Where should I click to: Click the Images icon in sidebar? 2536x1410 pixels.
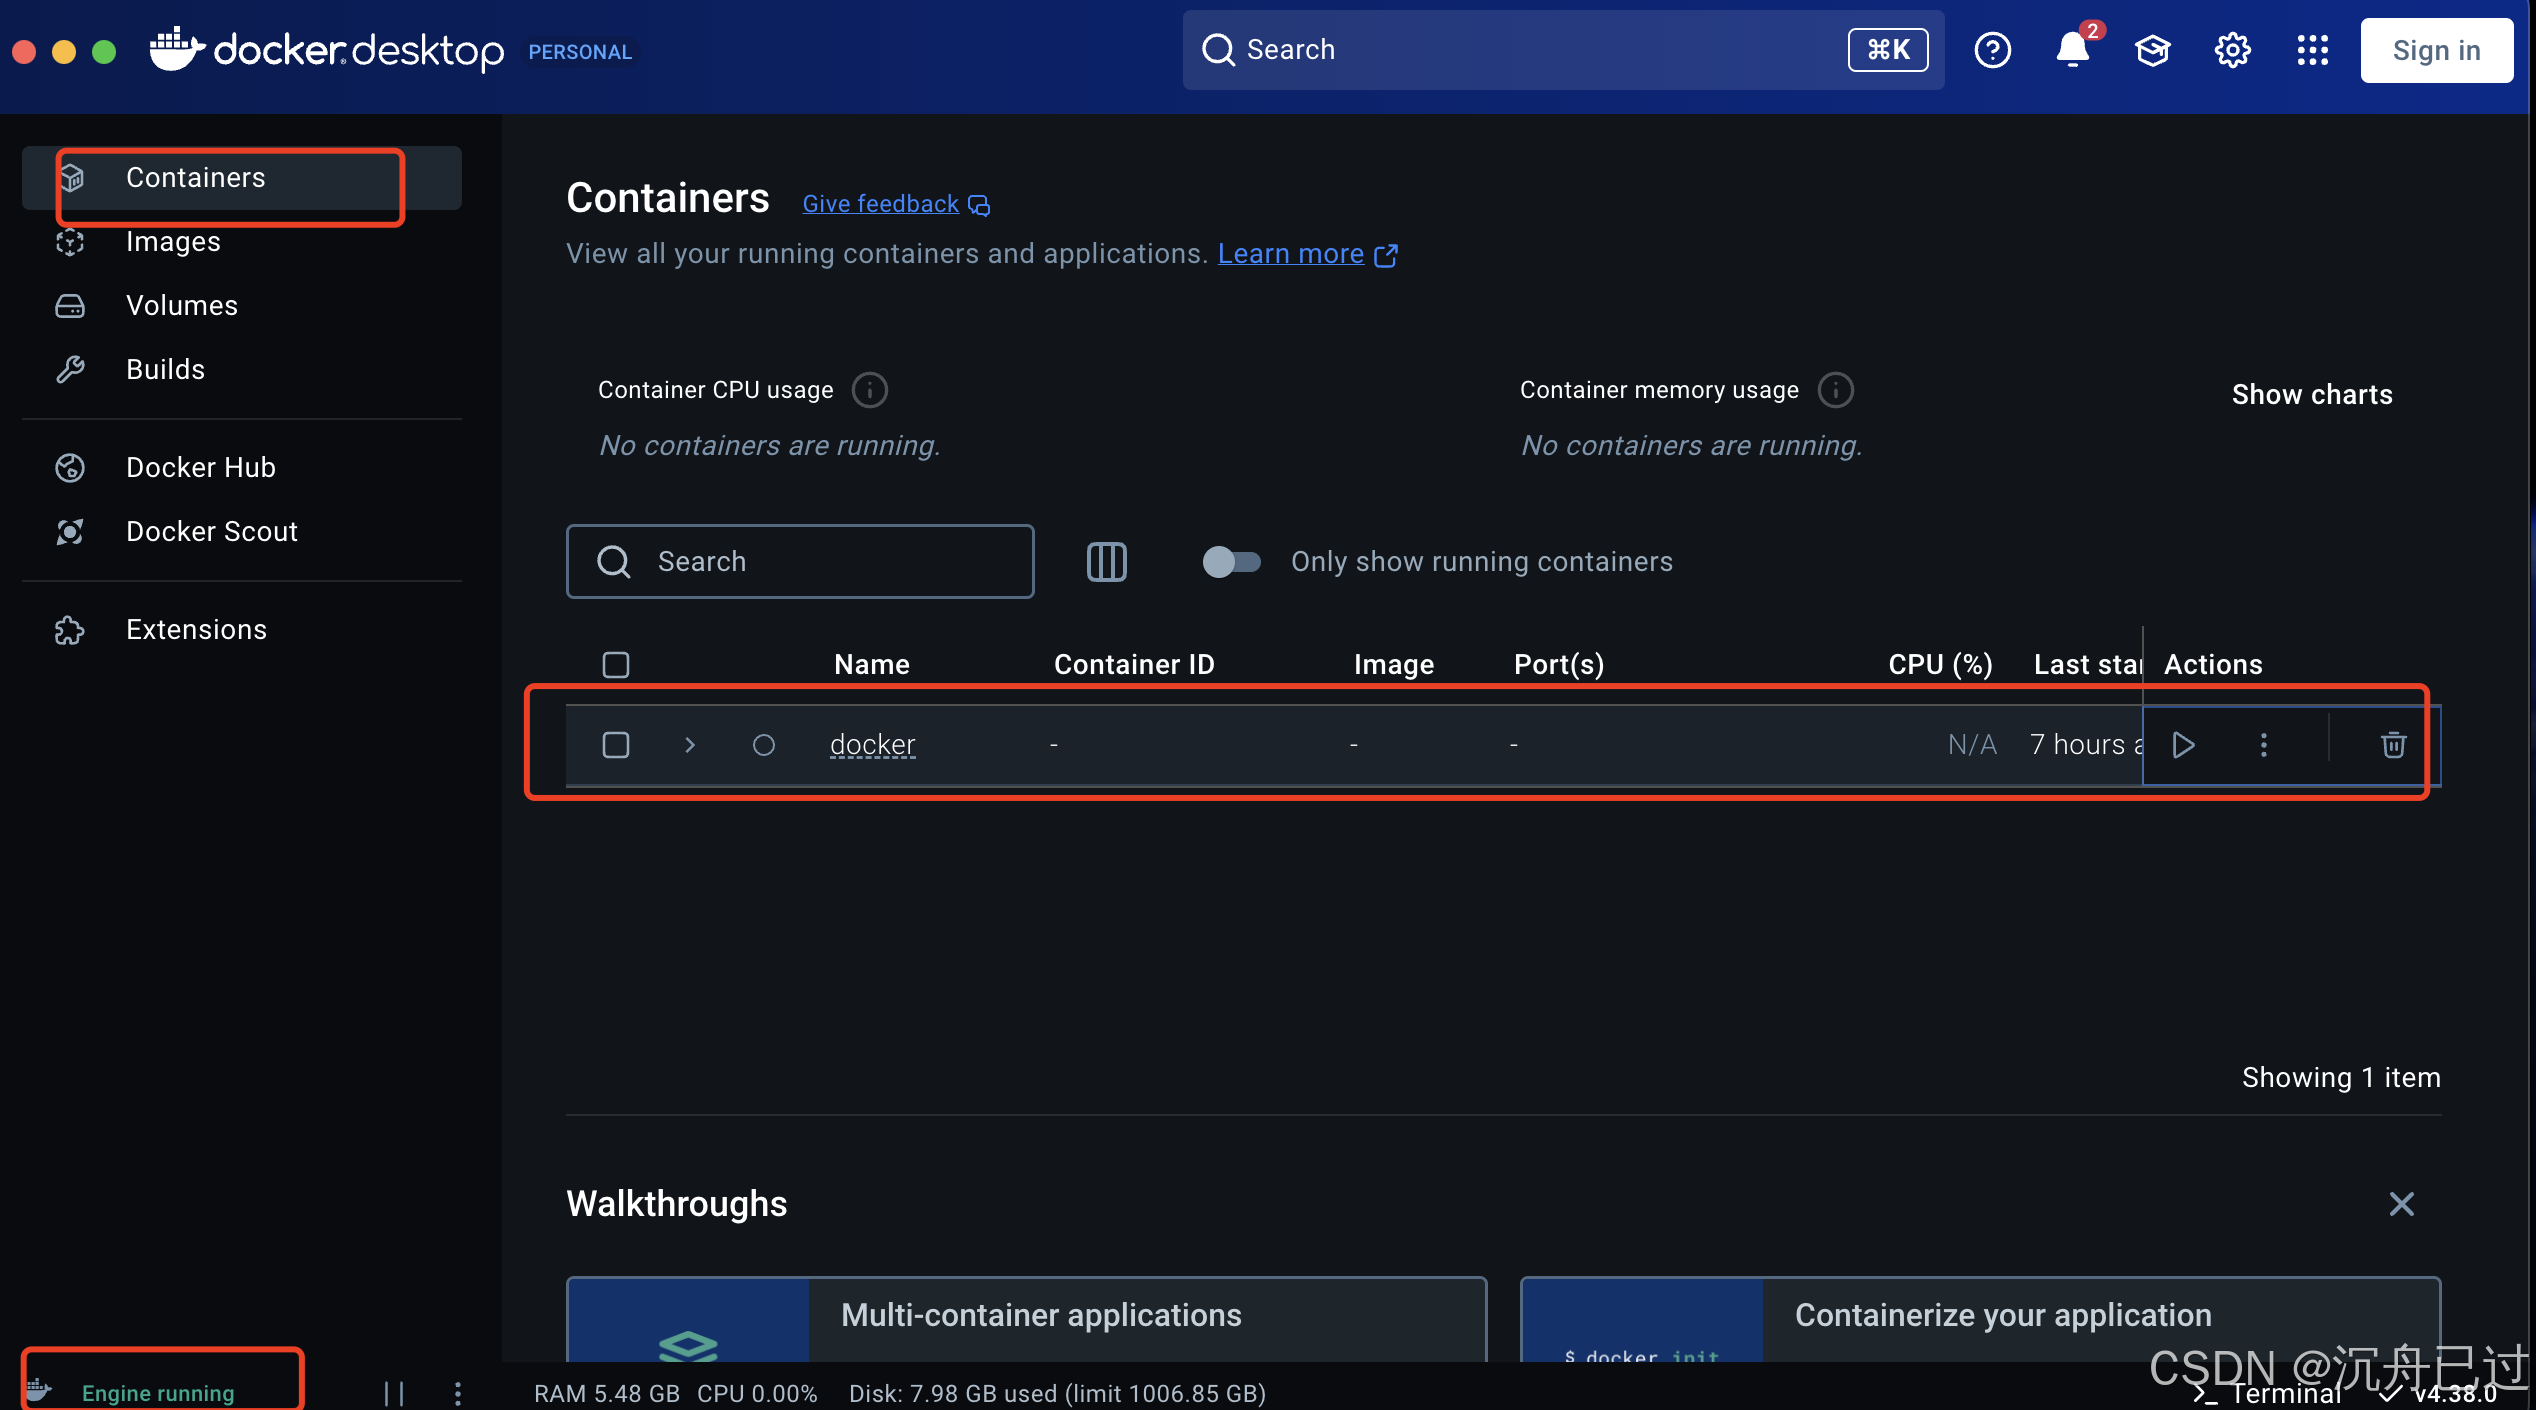70,242
